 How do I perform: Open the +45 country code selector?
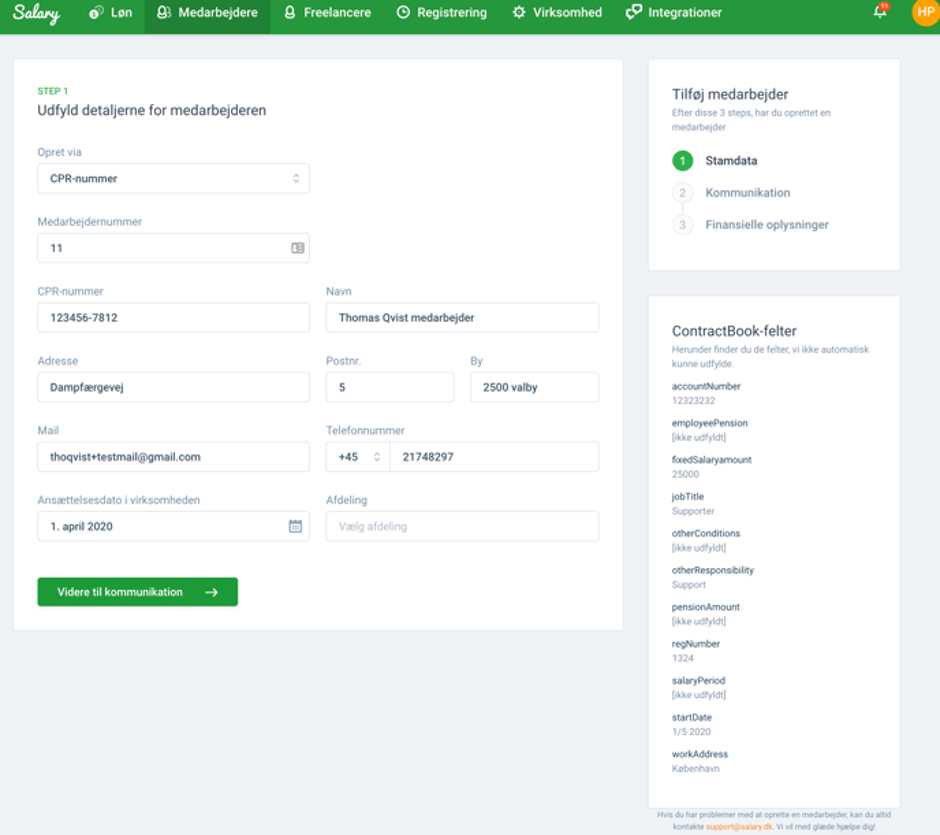[x=358, y=457]
